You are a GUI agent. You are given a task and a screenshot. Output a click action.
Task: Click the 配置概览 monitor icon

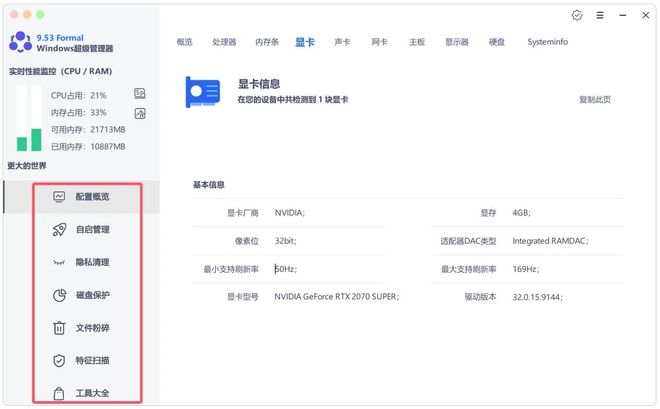(x=59, y=197)
